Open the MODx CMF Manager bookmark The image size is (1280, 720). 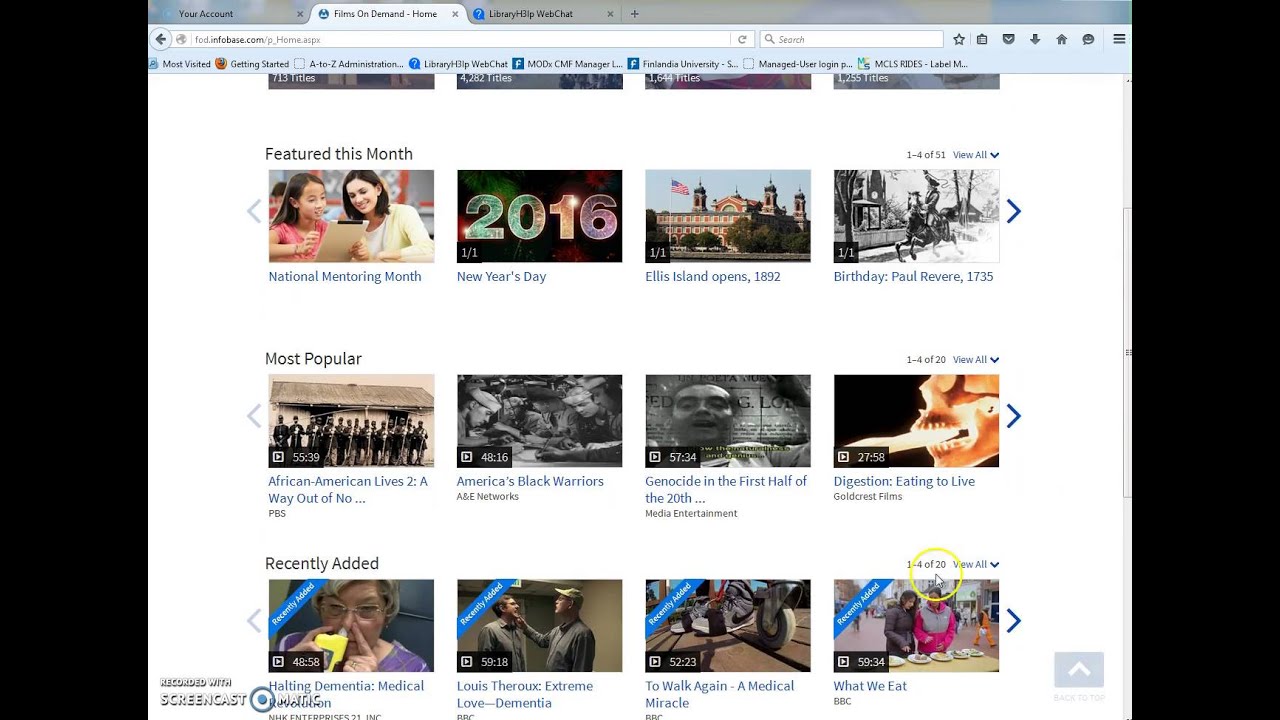tap(567, 64)
